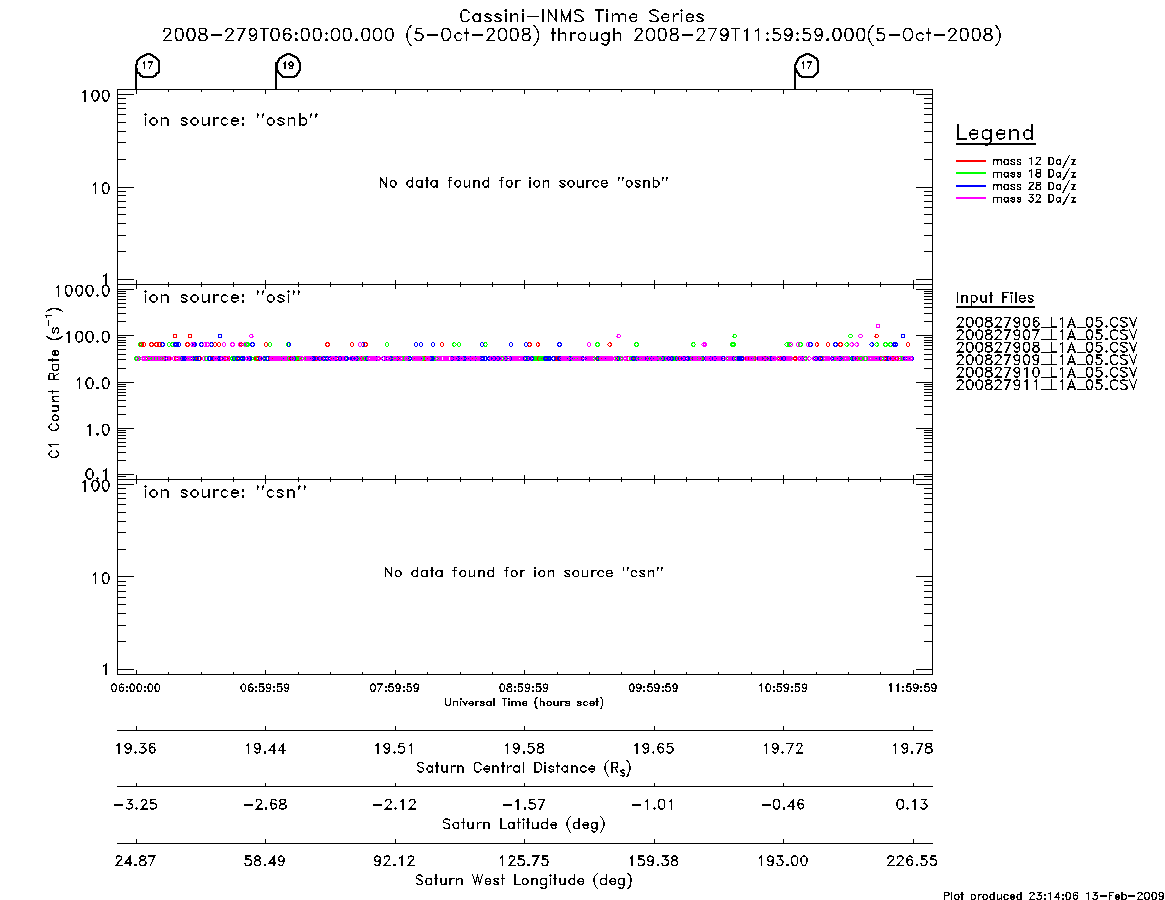Click the date range subtitle starting with 2008-279T06:00:00.000
Image resolution: width=1165 pixels, height=900 pixels.
[x=582, y=35]
